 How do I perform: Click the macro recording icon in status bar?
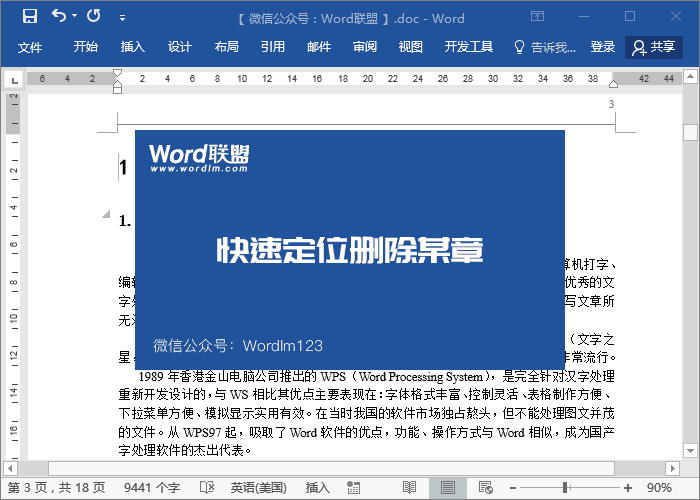coord(354,488)
